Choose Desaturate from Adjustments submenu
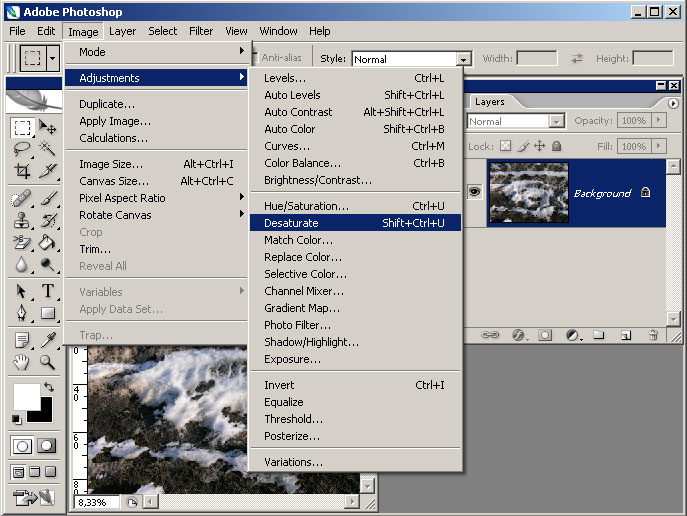 click(355, 223)
